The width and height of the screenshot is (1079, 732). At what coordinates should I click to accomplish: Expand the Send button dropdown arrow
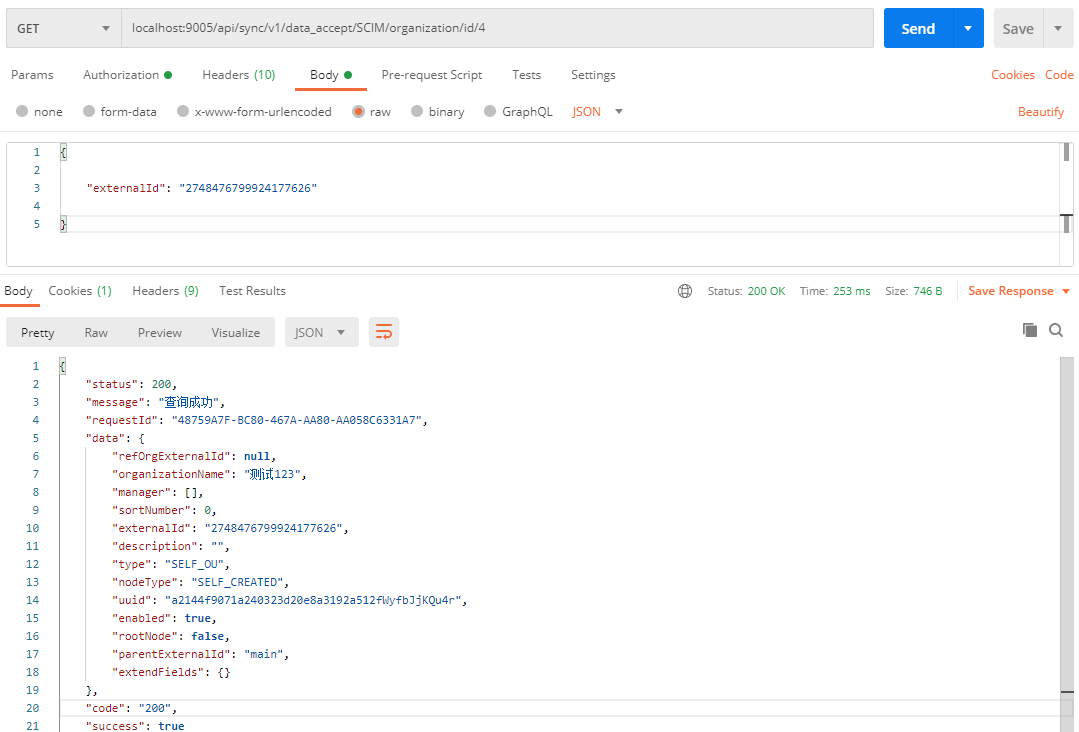click(967, 28)
